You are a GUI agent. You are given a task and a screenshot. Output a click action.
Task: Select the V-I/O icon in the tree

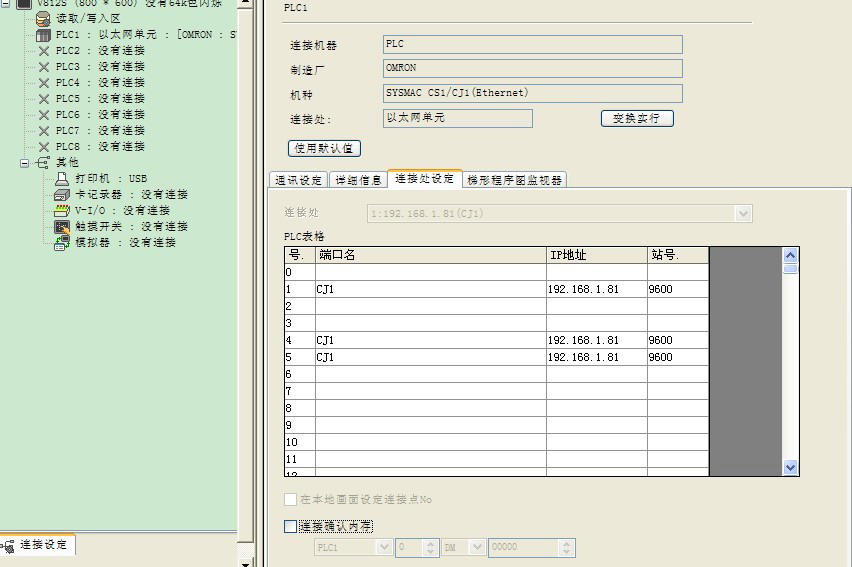point(62,210)
